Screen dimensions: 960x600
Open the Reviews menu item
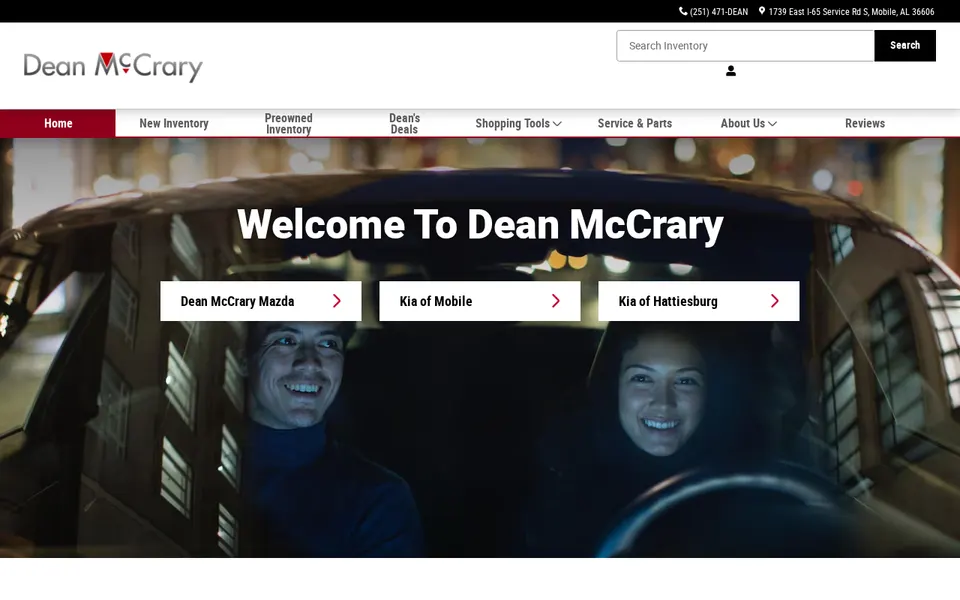pyautogui.click(x=864, y=123)
